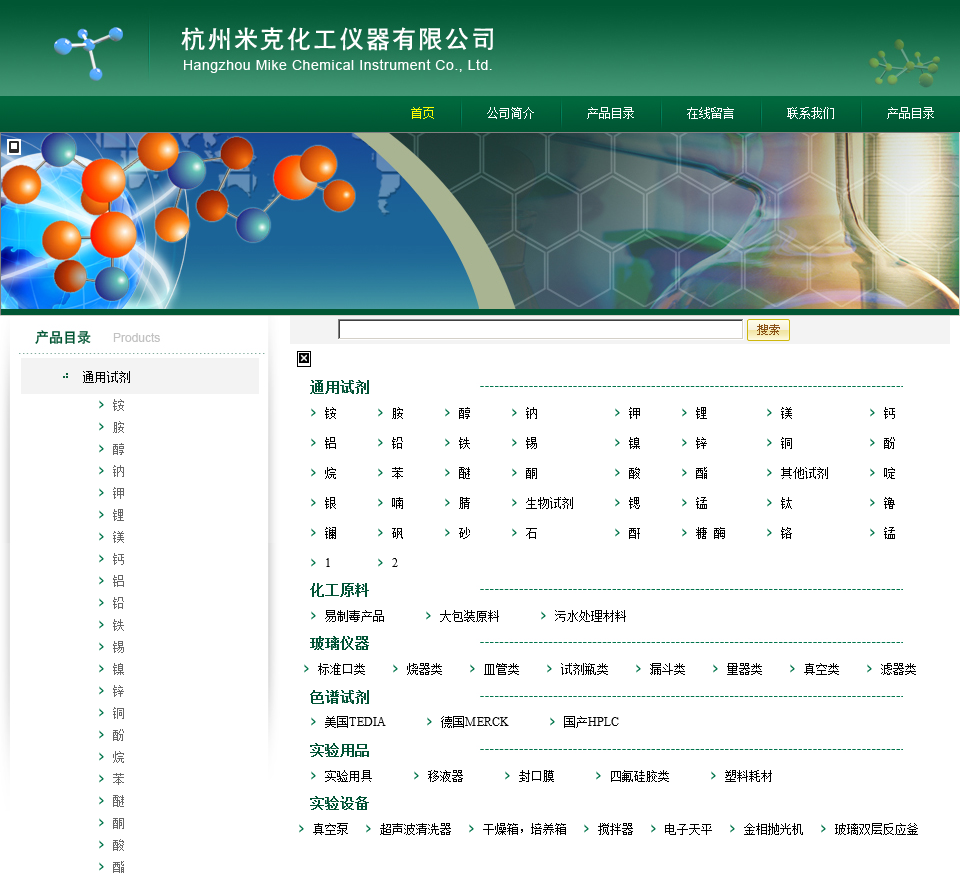The image size is (960, 873).
Task: Open the 污水处理材料 link
Action: click(590, 616)
